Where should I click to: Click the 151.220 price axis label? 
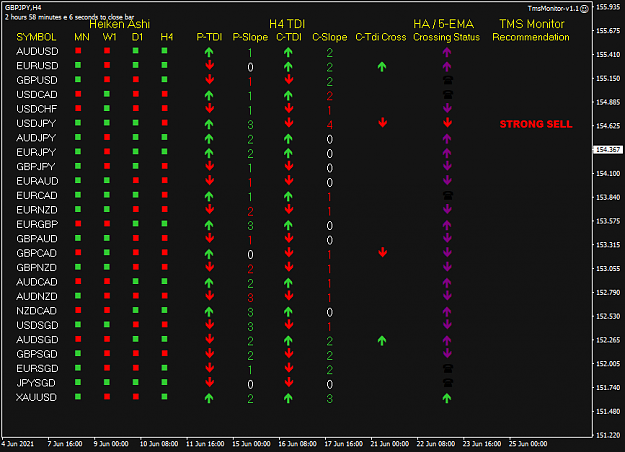[608, 435]
